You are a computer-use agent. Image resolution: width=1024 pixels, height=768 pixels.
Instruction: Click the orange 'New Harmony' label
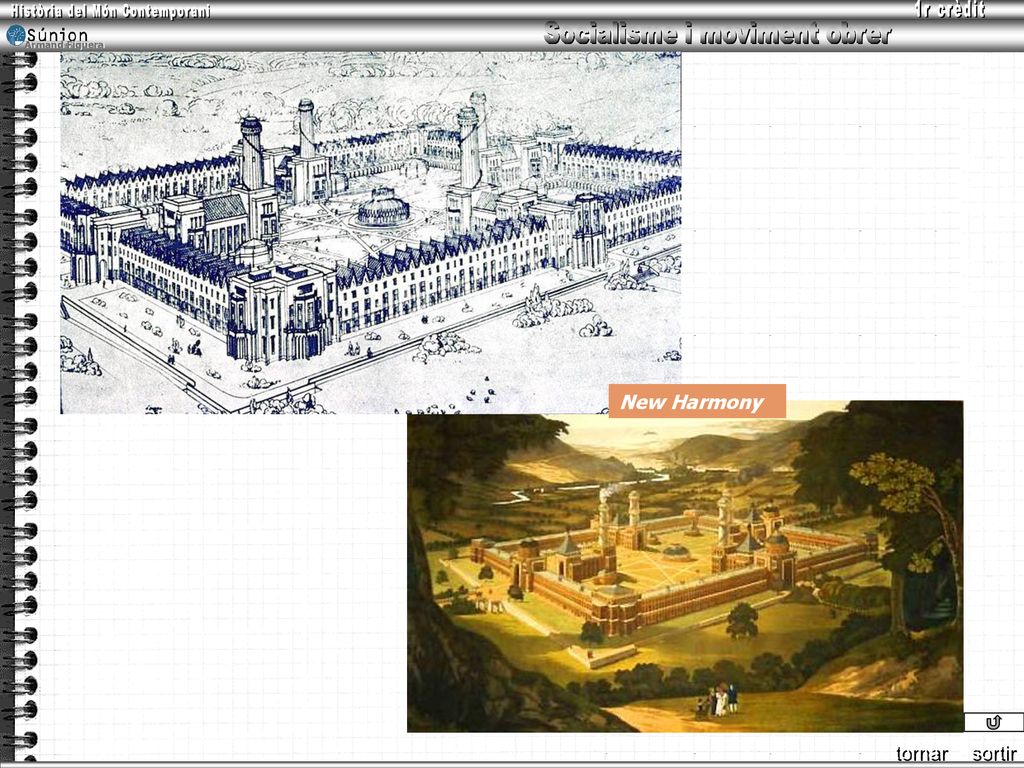697,401
